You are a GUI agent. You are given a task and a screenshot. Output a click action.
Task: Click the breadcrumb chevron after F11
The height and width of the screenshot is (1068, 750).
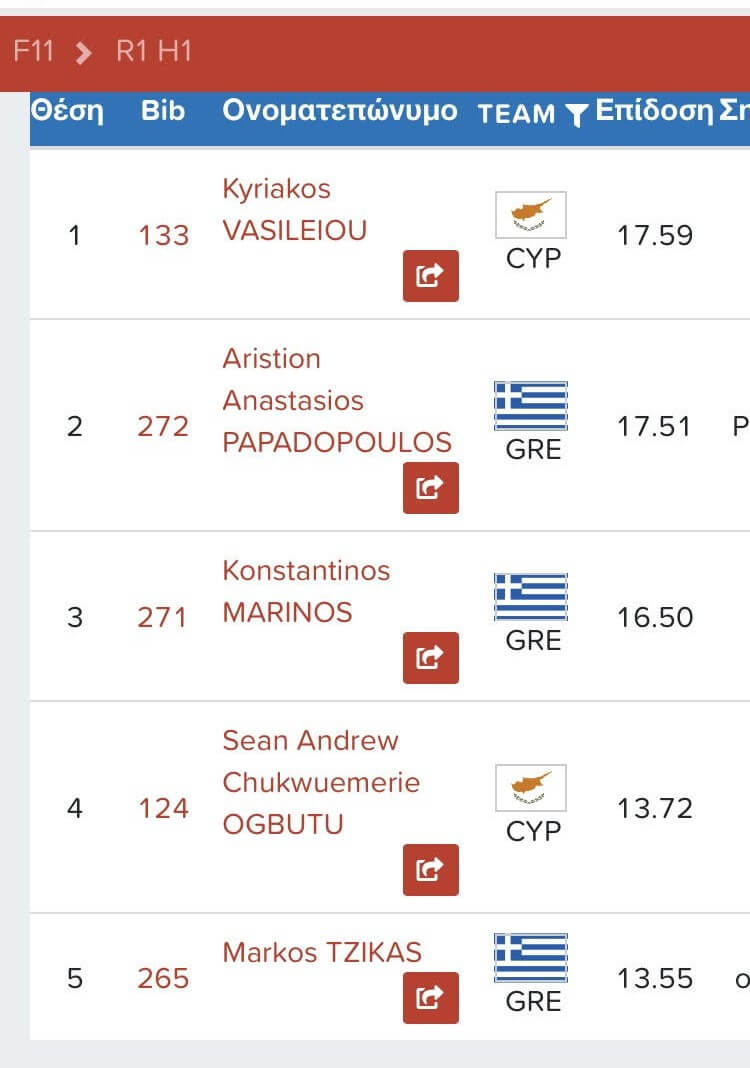[83, 52]
